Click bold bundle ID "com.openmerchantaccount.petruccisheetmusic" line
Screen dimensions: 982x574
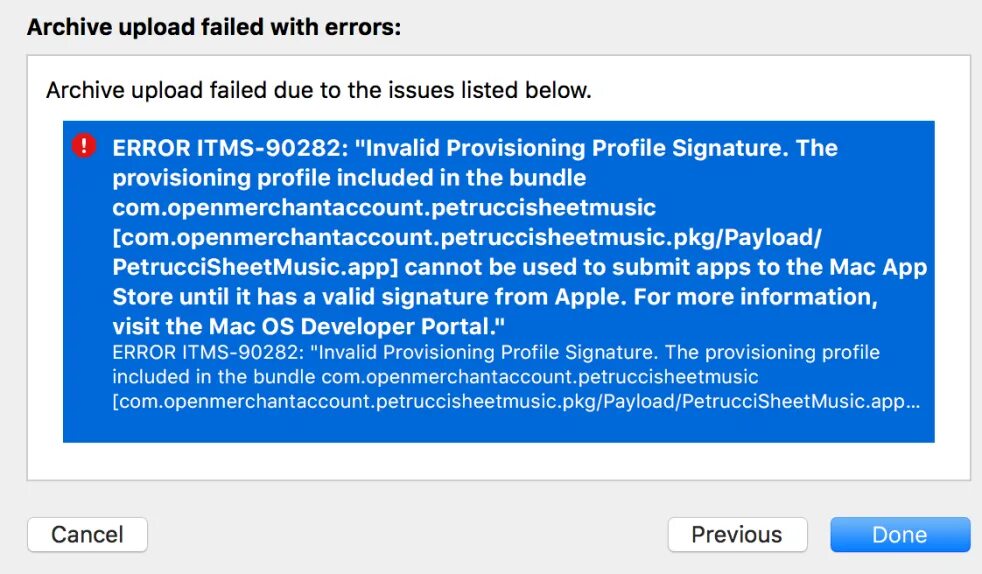pos(384,208)
